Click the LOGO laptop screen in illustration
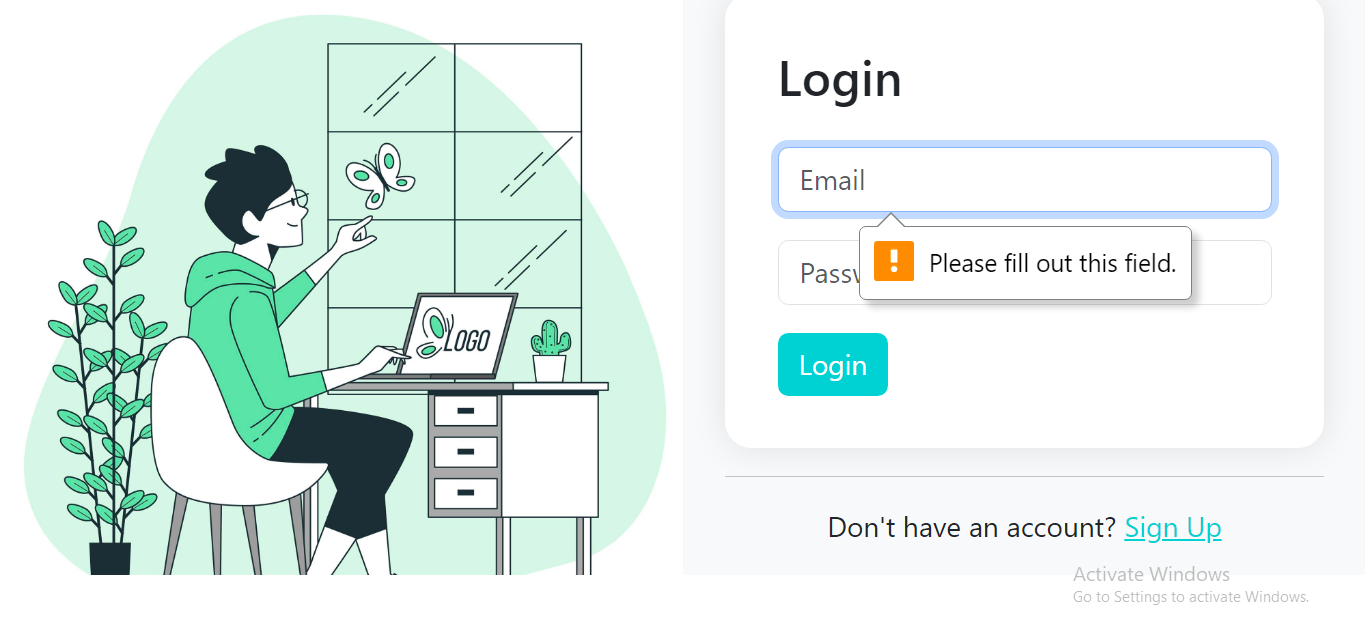 457,334
